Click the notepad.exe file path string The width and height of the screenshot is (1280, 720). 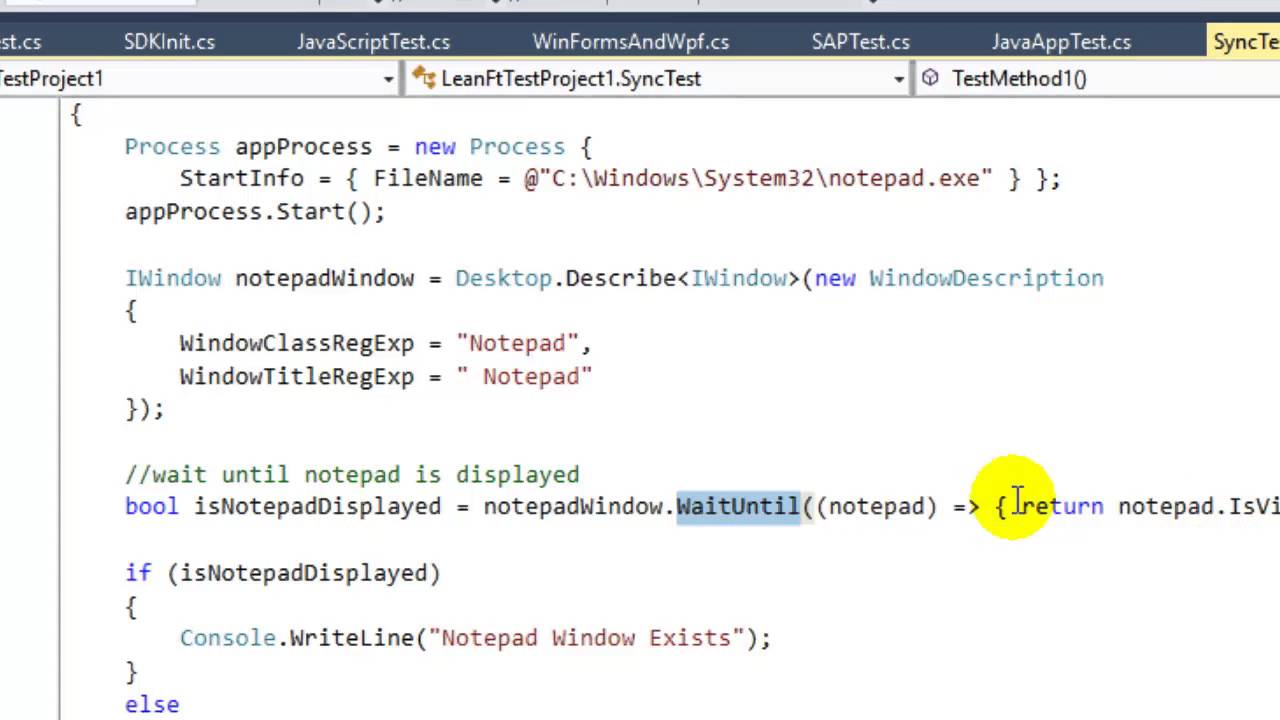coord(758,178)
